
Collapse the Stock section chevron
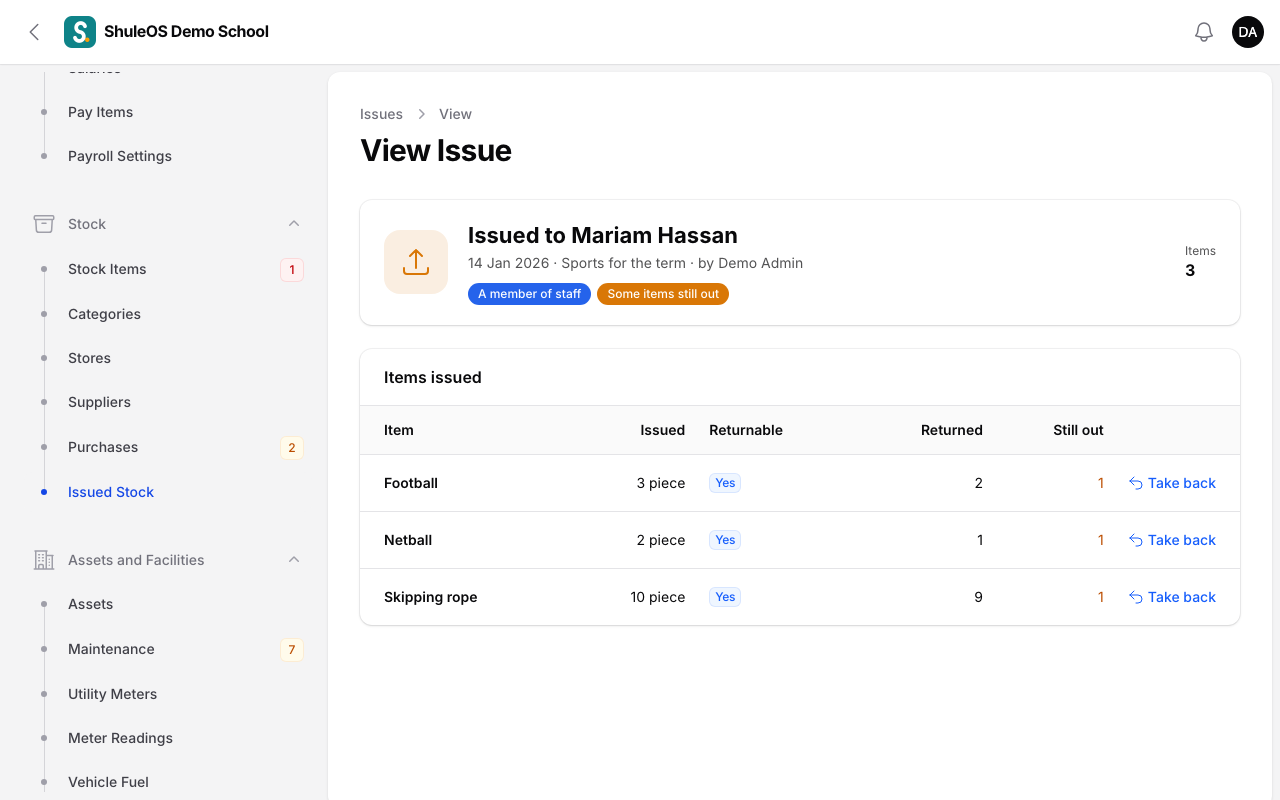(294, 224)
